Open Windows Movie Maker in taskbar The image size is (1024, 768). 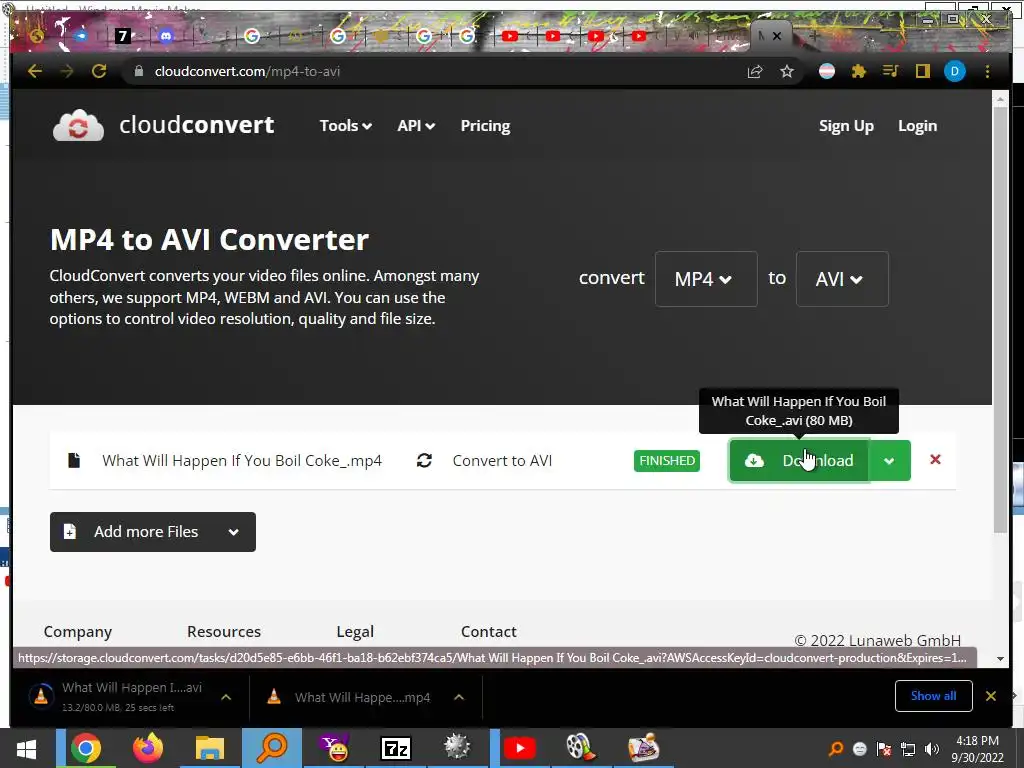(x=579, y=748)
